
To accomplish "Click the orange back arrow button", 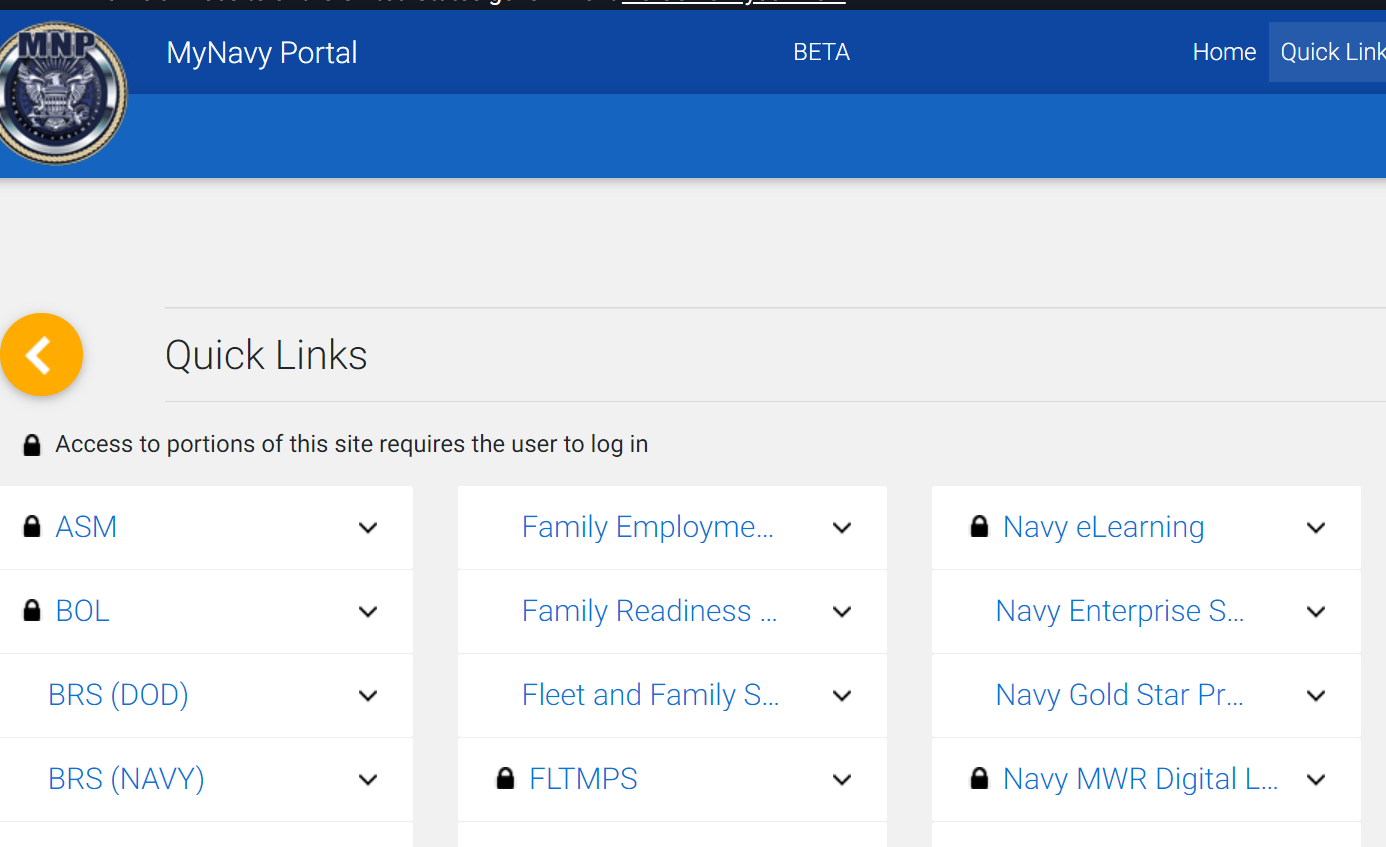I will (41, 354).
